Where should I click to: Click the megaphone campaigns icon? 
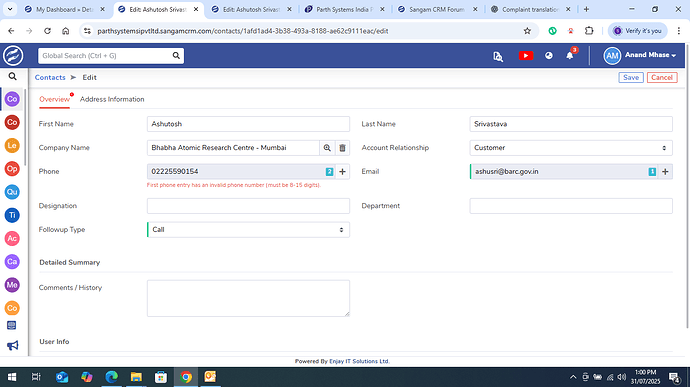(12, 346)
